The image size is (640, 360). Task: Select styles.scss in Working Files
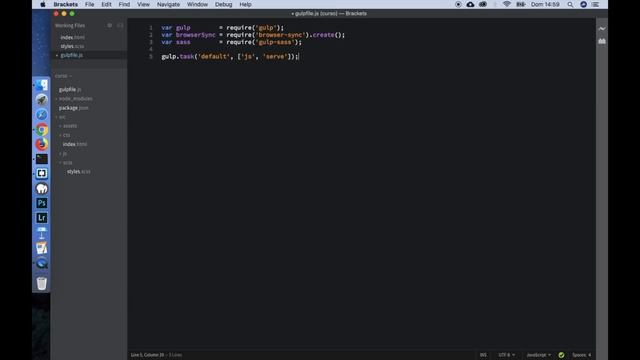click(72, 47)
